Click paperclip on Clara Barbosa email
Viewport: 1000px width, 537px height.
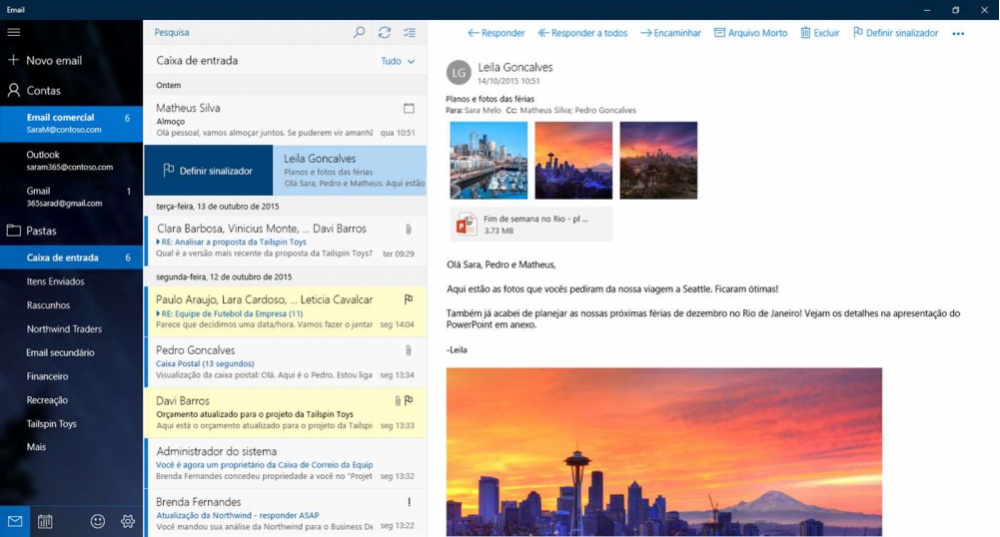[408, 228]
